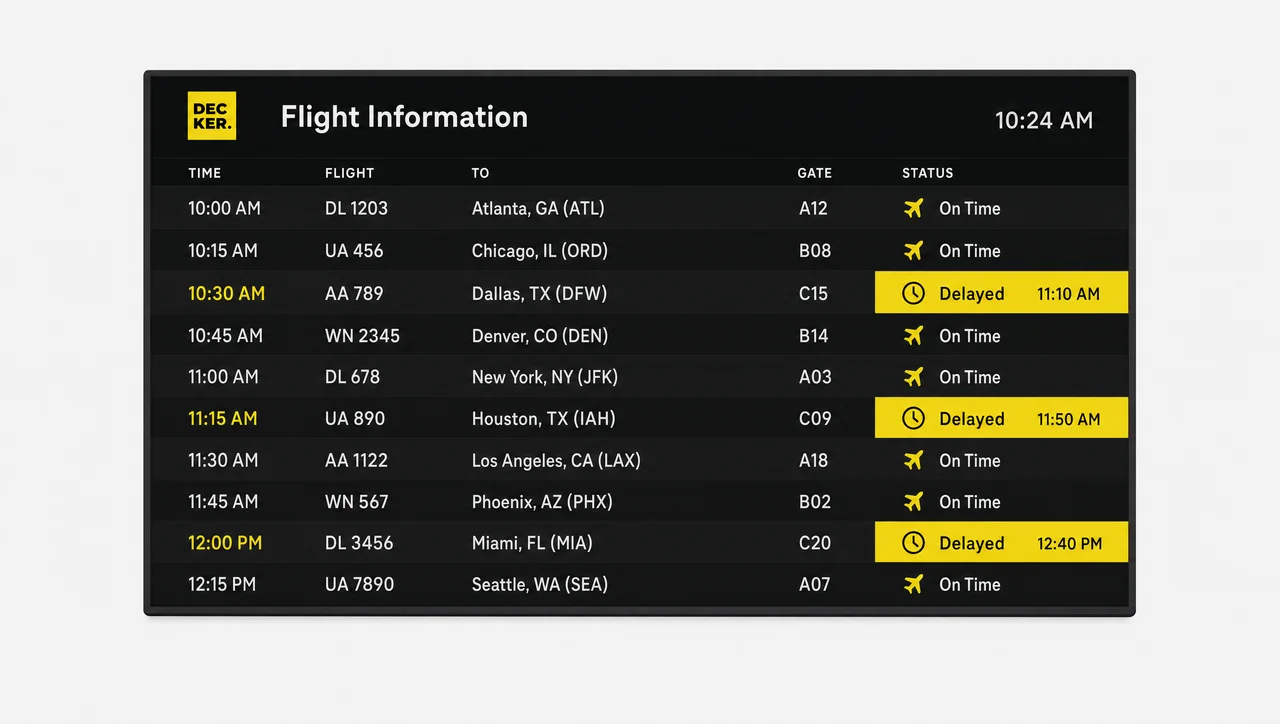The width and height of the screenshot is (1280, 724).
Task: Click the 10:45 AM departure time
Action: tap(225, 336)
